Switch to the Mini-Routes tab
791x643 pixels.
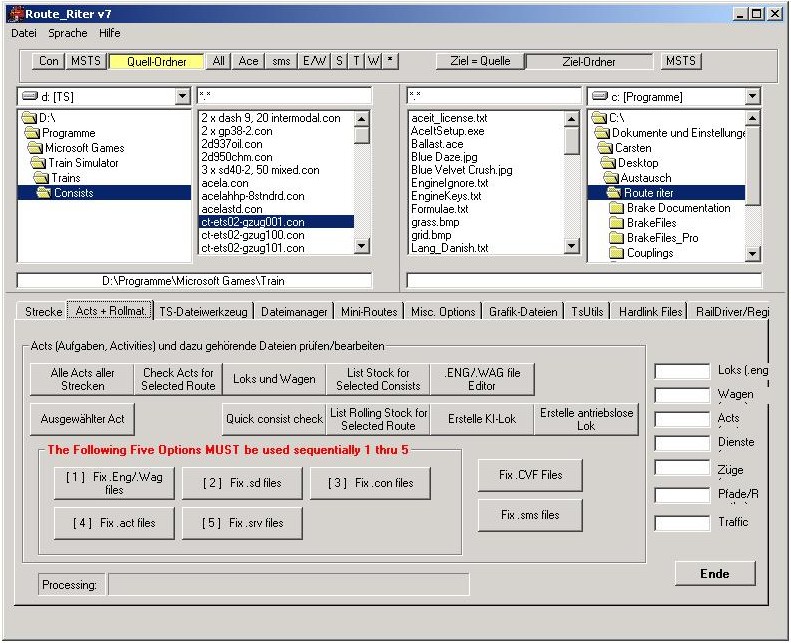tap(367, 312)
